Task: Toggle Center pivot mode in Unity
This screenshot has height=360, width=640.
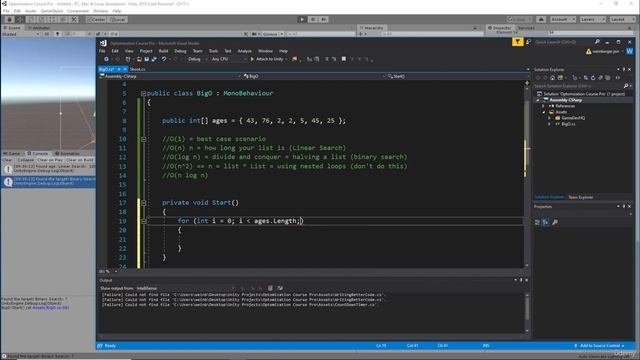Action: 97,19
